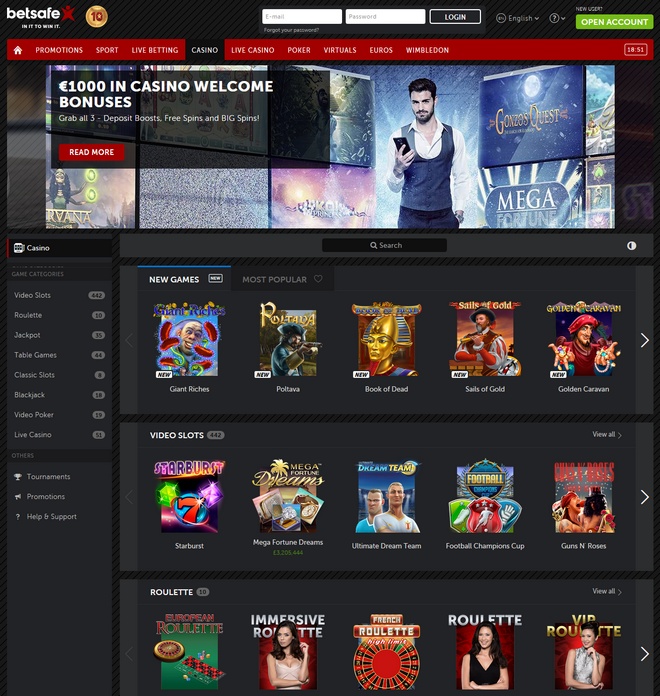Image resolution: width=660 pixels, height=696 pixels.
Task: Open Live Casino in the top navigation
Action: [253, 50]
